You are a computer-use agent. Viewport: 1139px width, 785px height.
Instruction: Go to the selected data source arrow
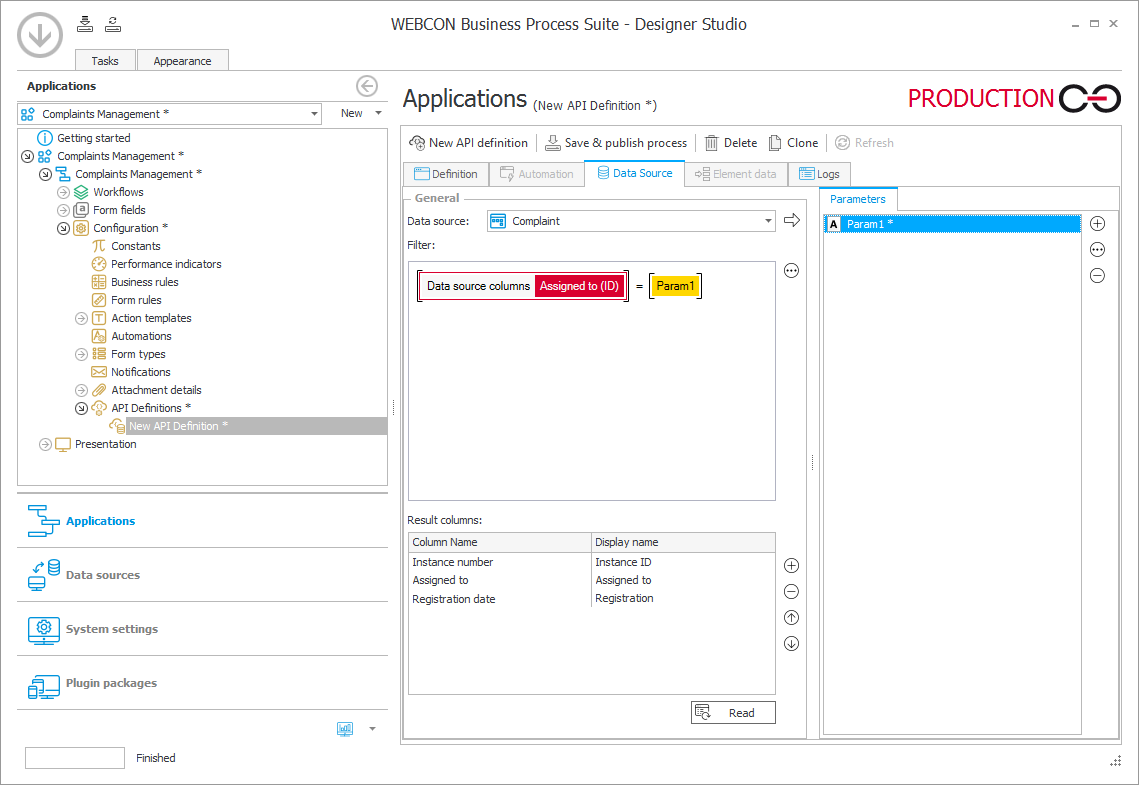click(792, 220)
